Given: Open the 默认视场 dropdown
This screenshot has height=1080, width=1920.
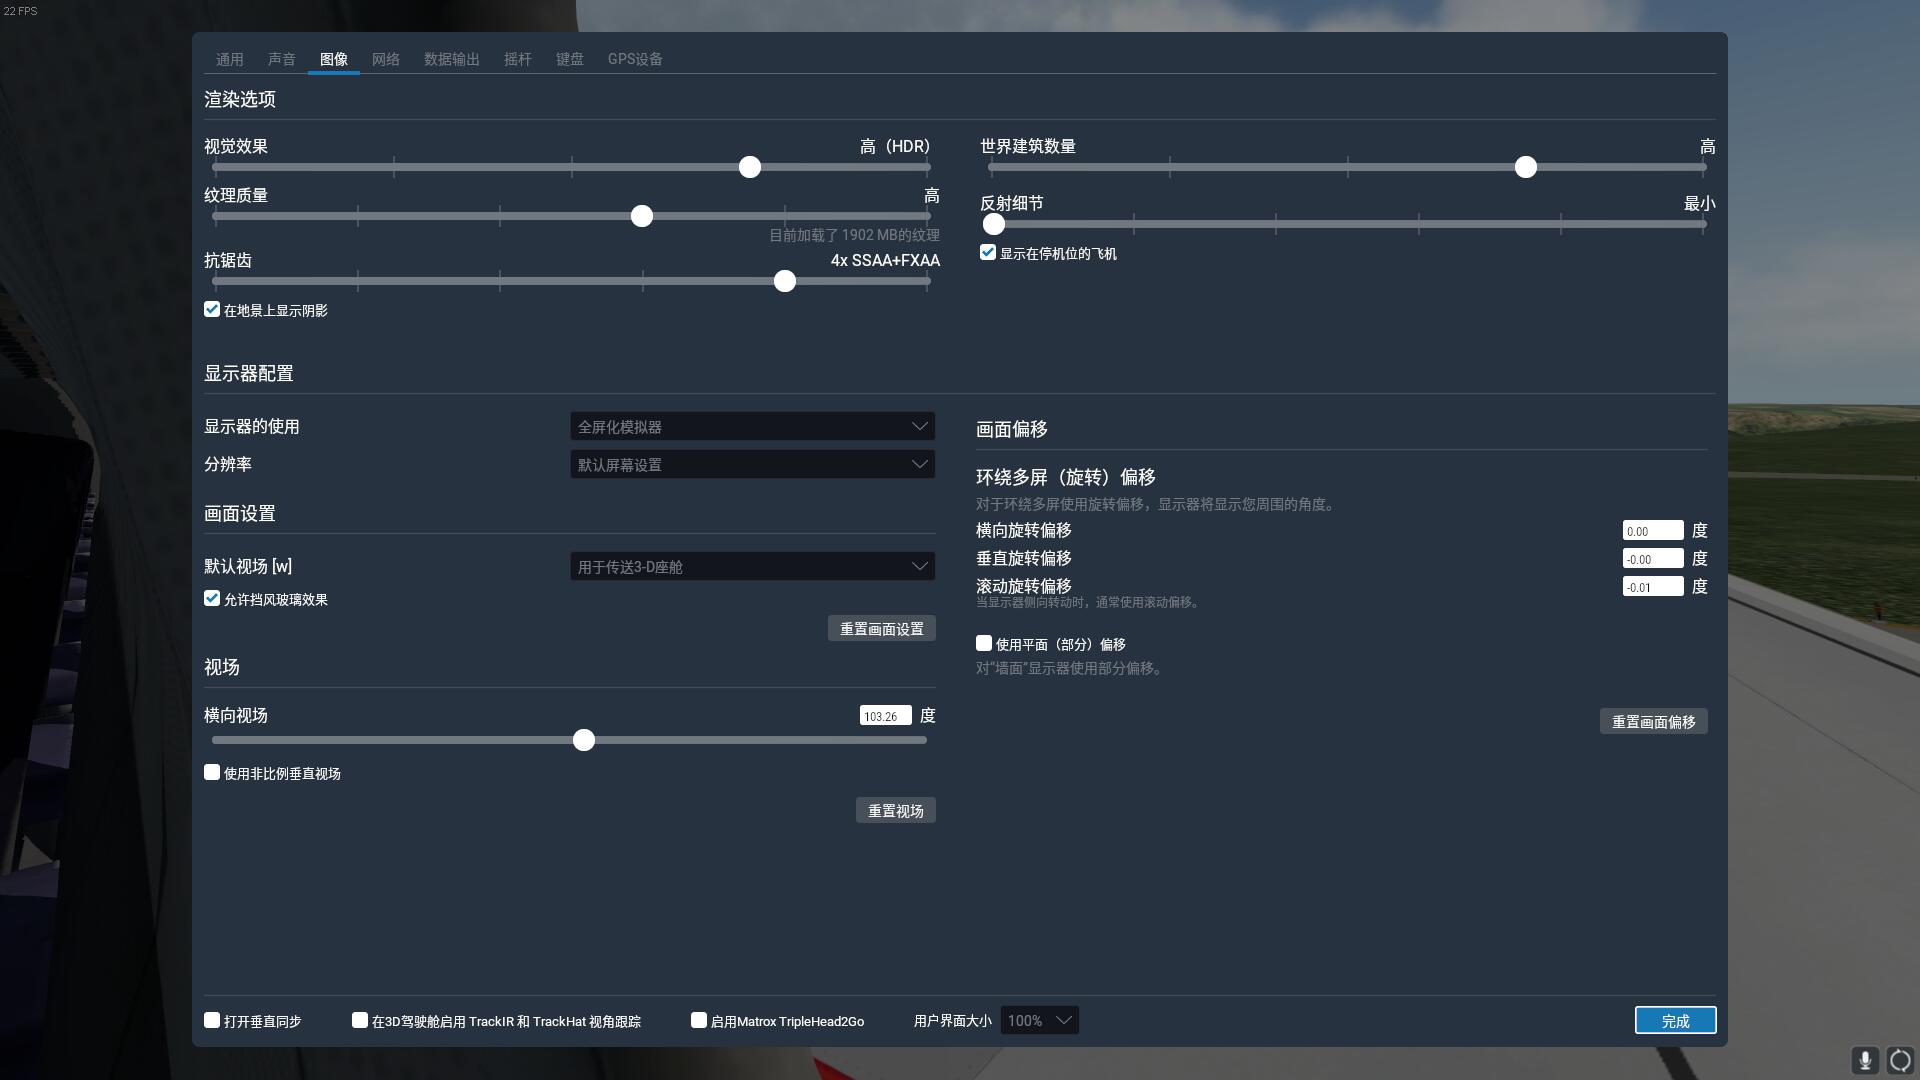Looking at the screenshot, I should pyautogui.click(x=753, y=566).
